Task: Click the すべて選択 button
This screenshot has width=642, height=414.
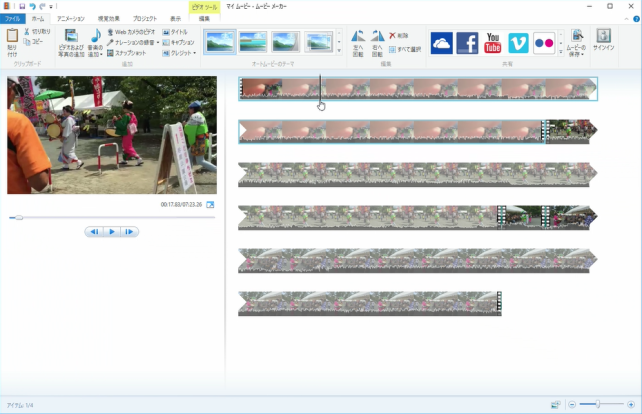Action: tap(403, 47)
